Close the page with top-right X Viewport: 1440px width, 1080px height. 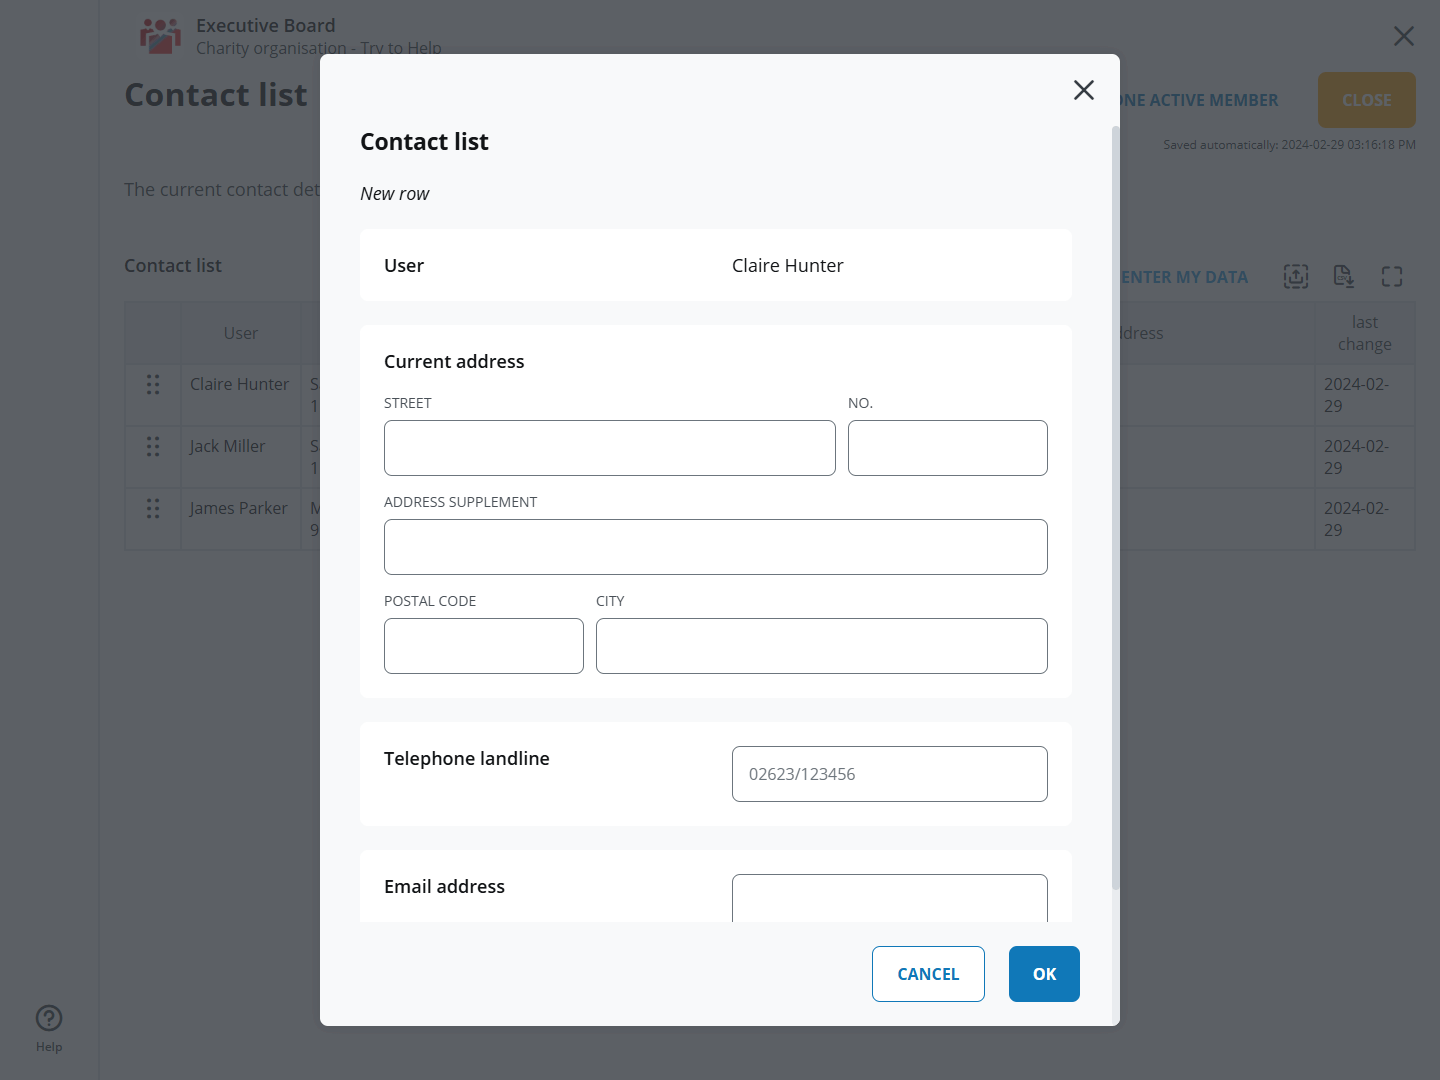[1403, 37]
